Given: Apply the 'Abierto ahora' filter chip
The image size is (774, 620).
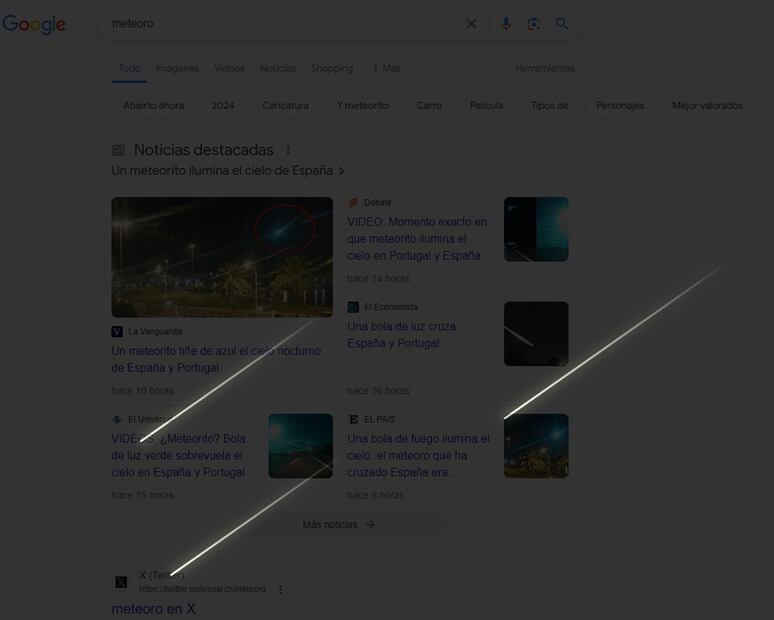Looking at the screenshot, I should click(x=153, y=105).
